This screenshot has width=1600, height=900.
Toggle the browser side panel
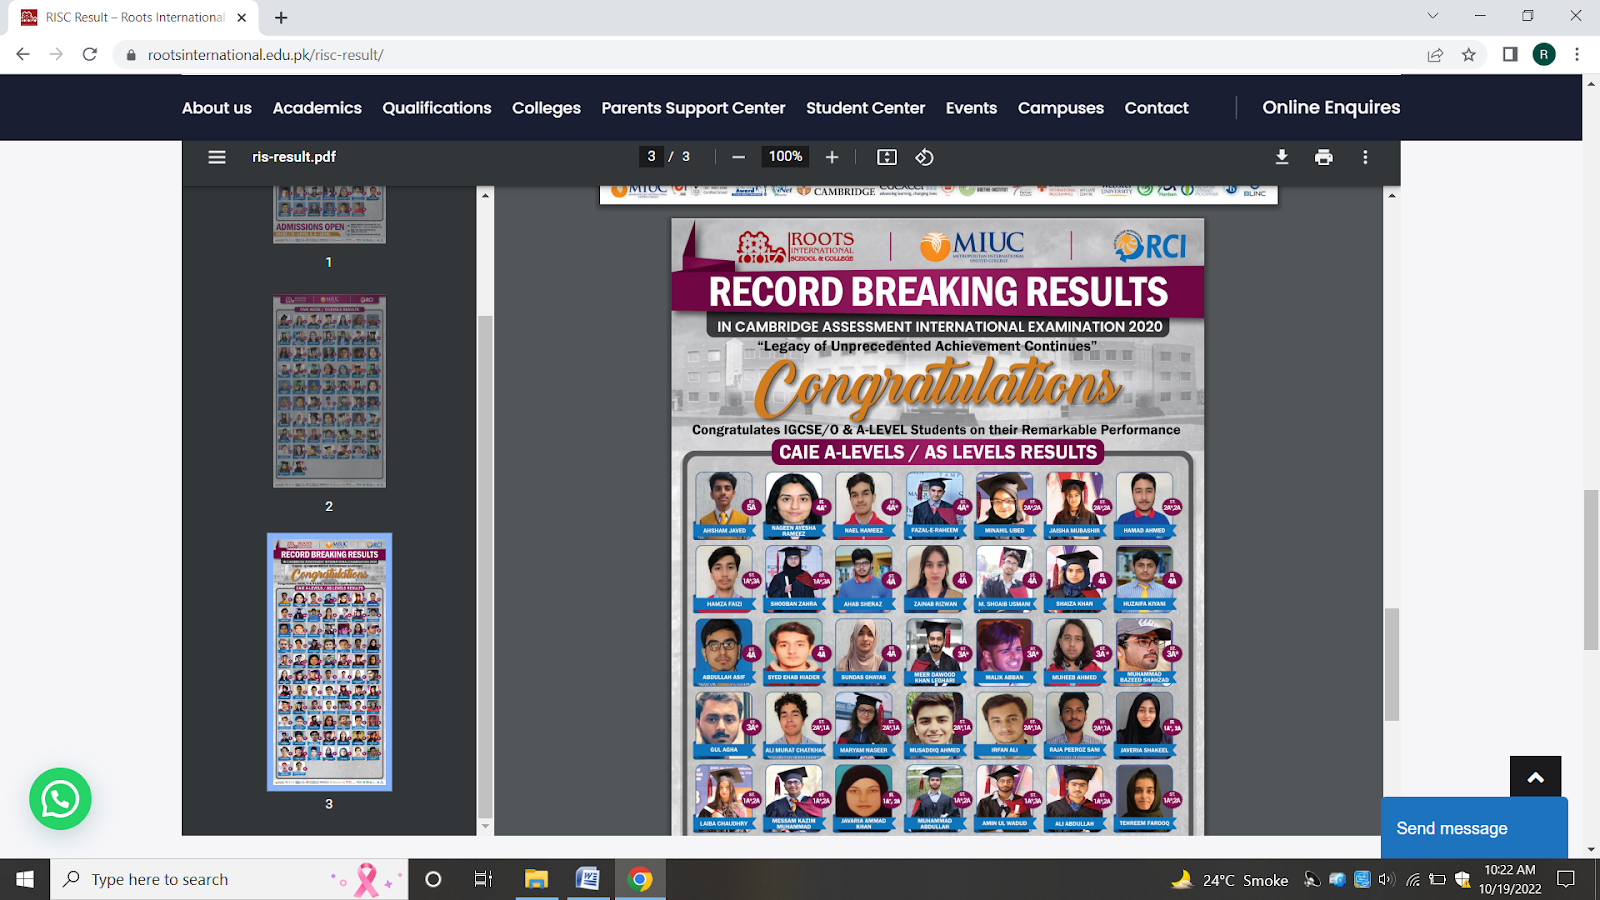pyautogui.click(x=1510, y=55)
